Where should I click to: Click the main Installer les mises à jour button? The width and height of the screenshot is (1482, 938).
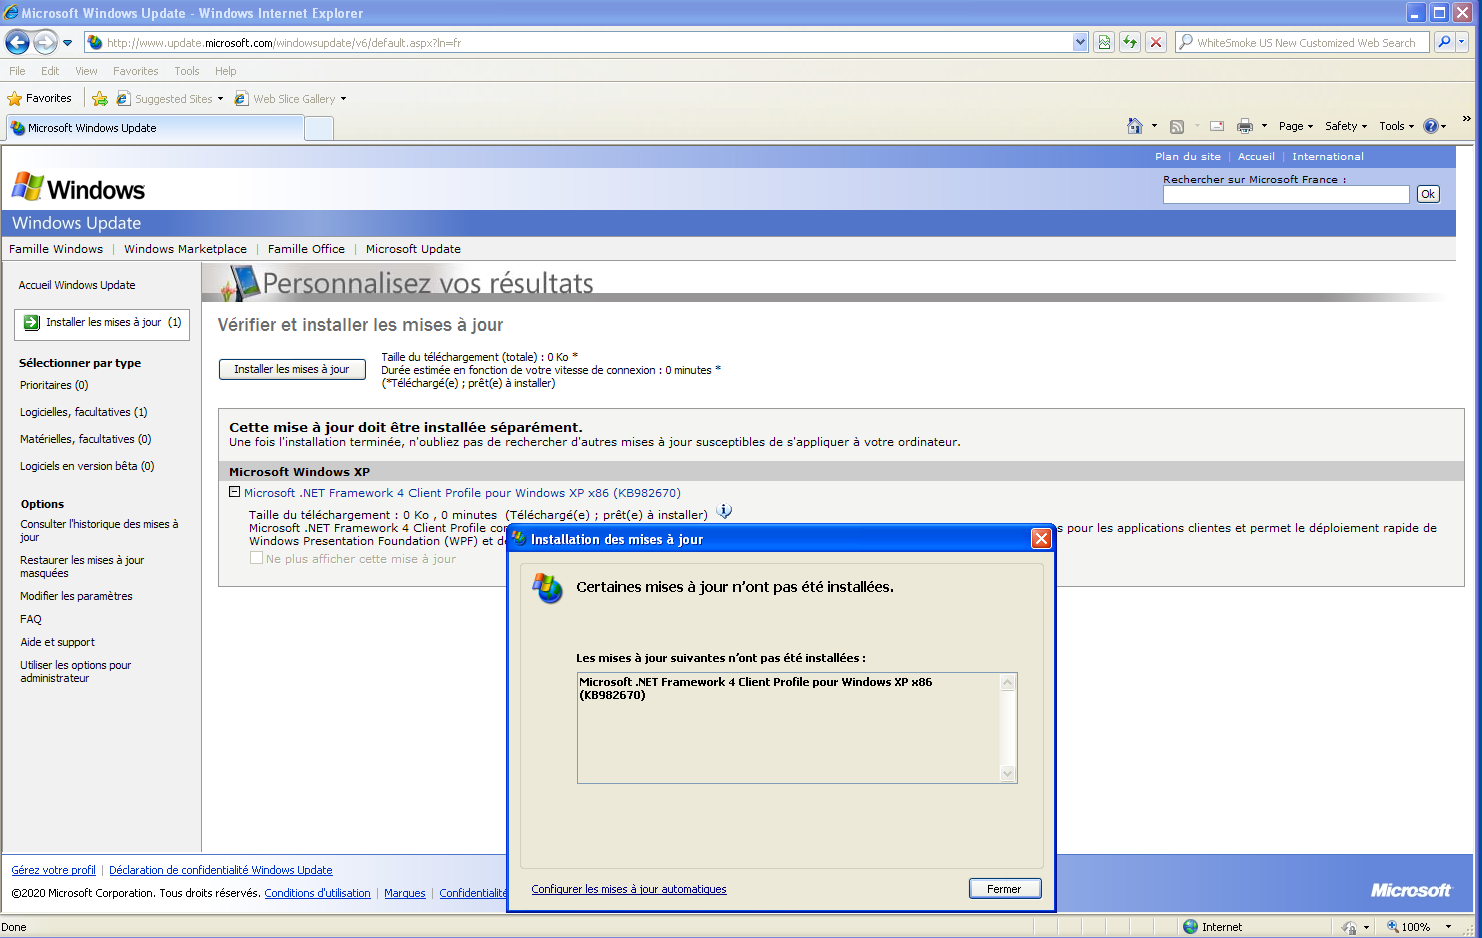tap(292, 369)
